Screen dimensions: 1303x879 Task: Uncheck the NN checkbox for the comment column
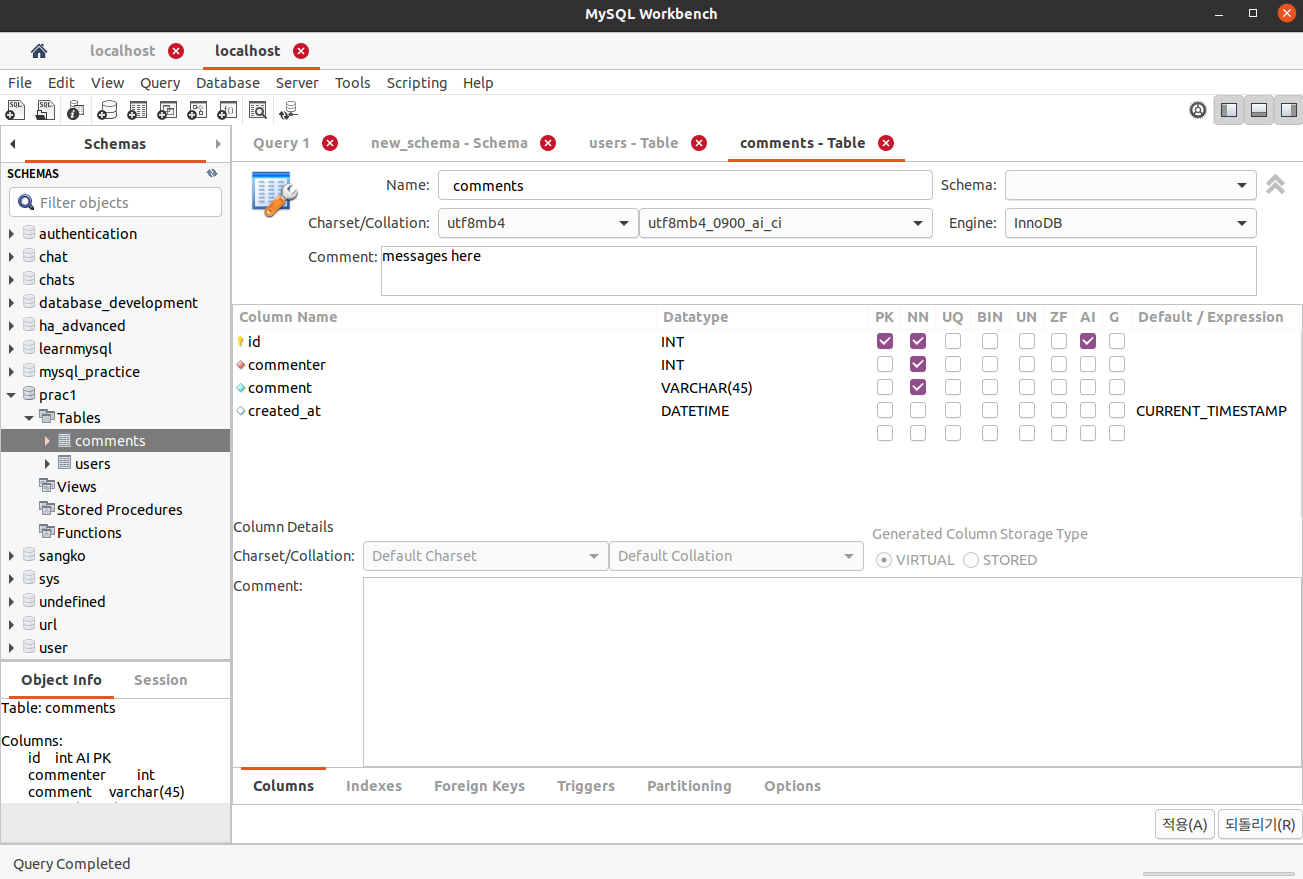pos(917,387)
